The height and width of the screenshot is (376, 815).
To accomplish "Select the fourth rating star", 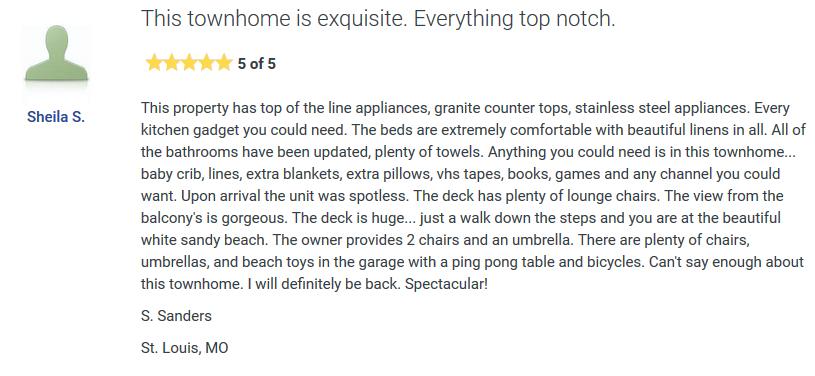I will pos(206,63).
